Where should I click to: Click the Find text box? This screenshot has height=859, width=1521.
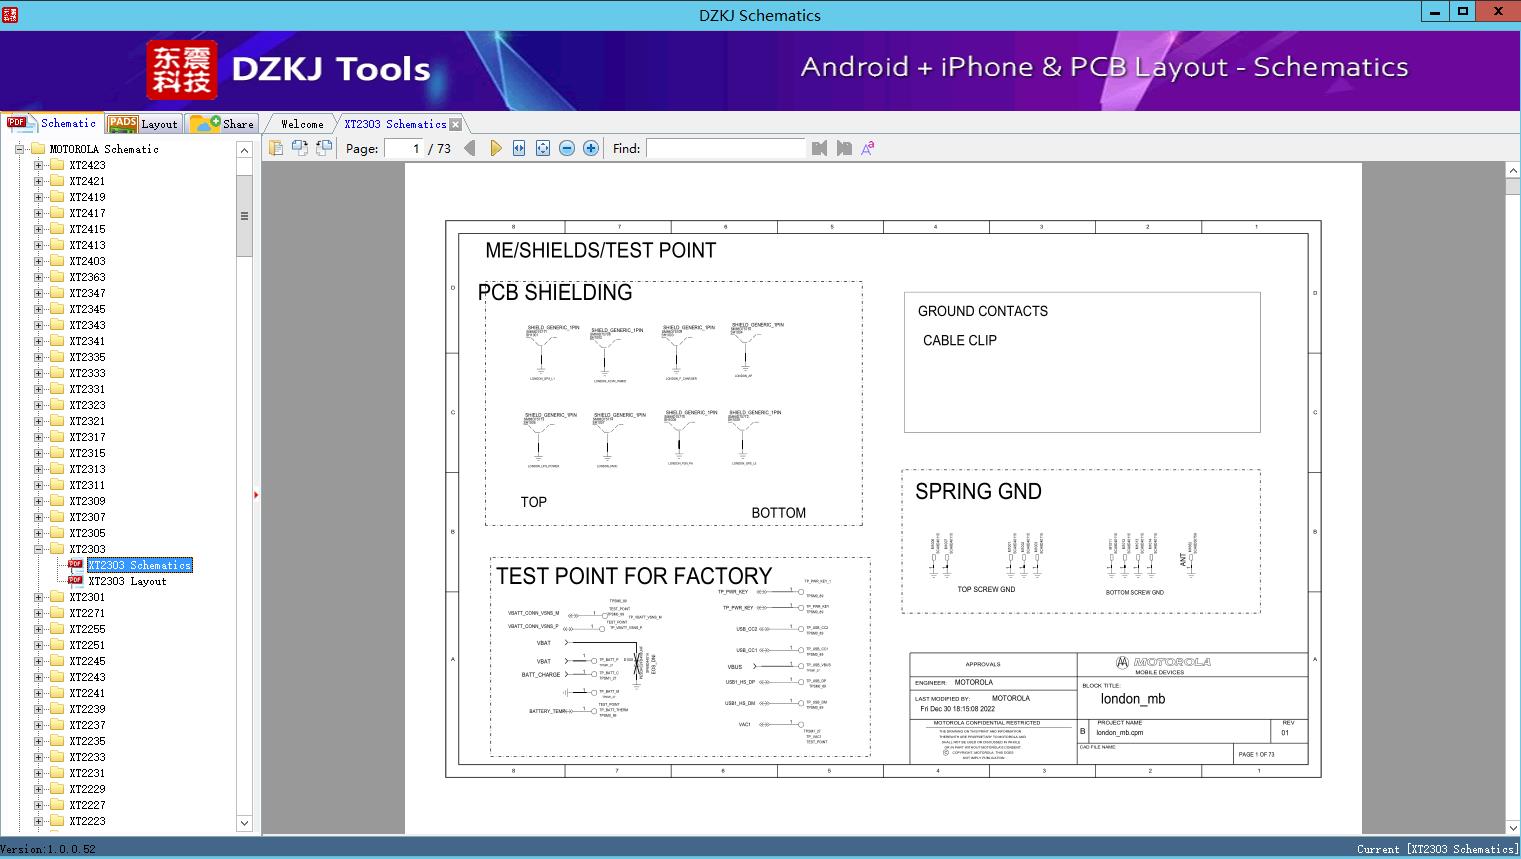tap(725, 148)
